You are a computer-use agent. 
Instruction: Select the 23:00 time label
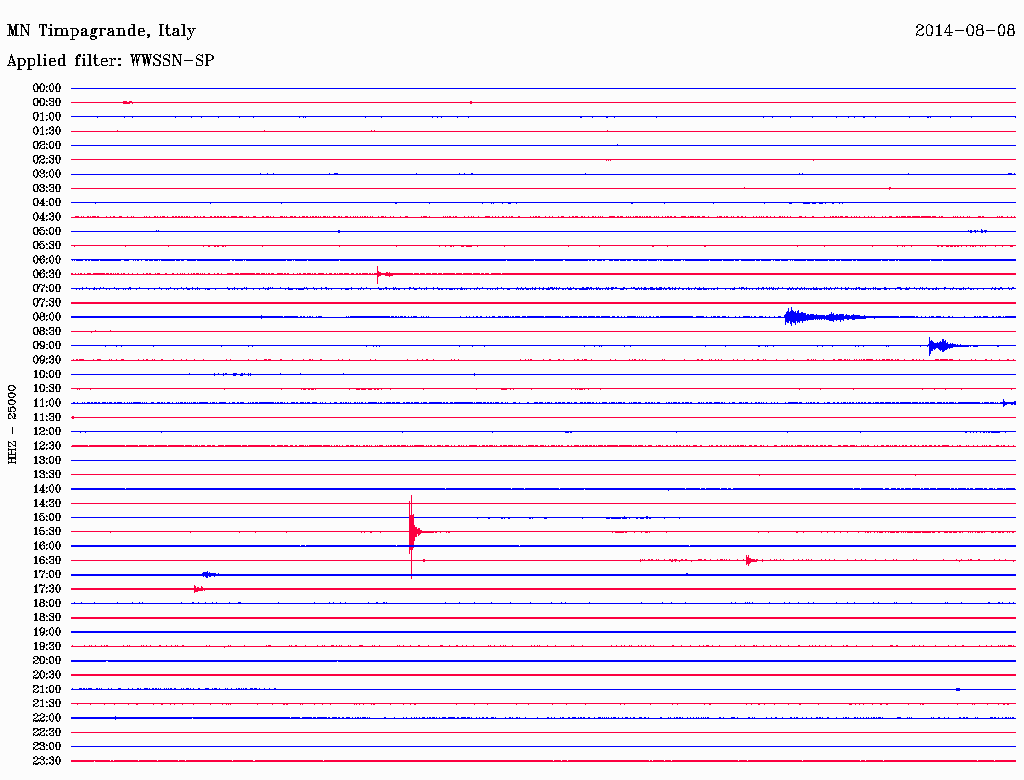tap(47, 747)
